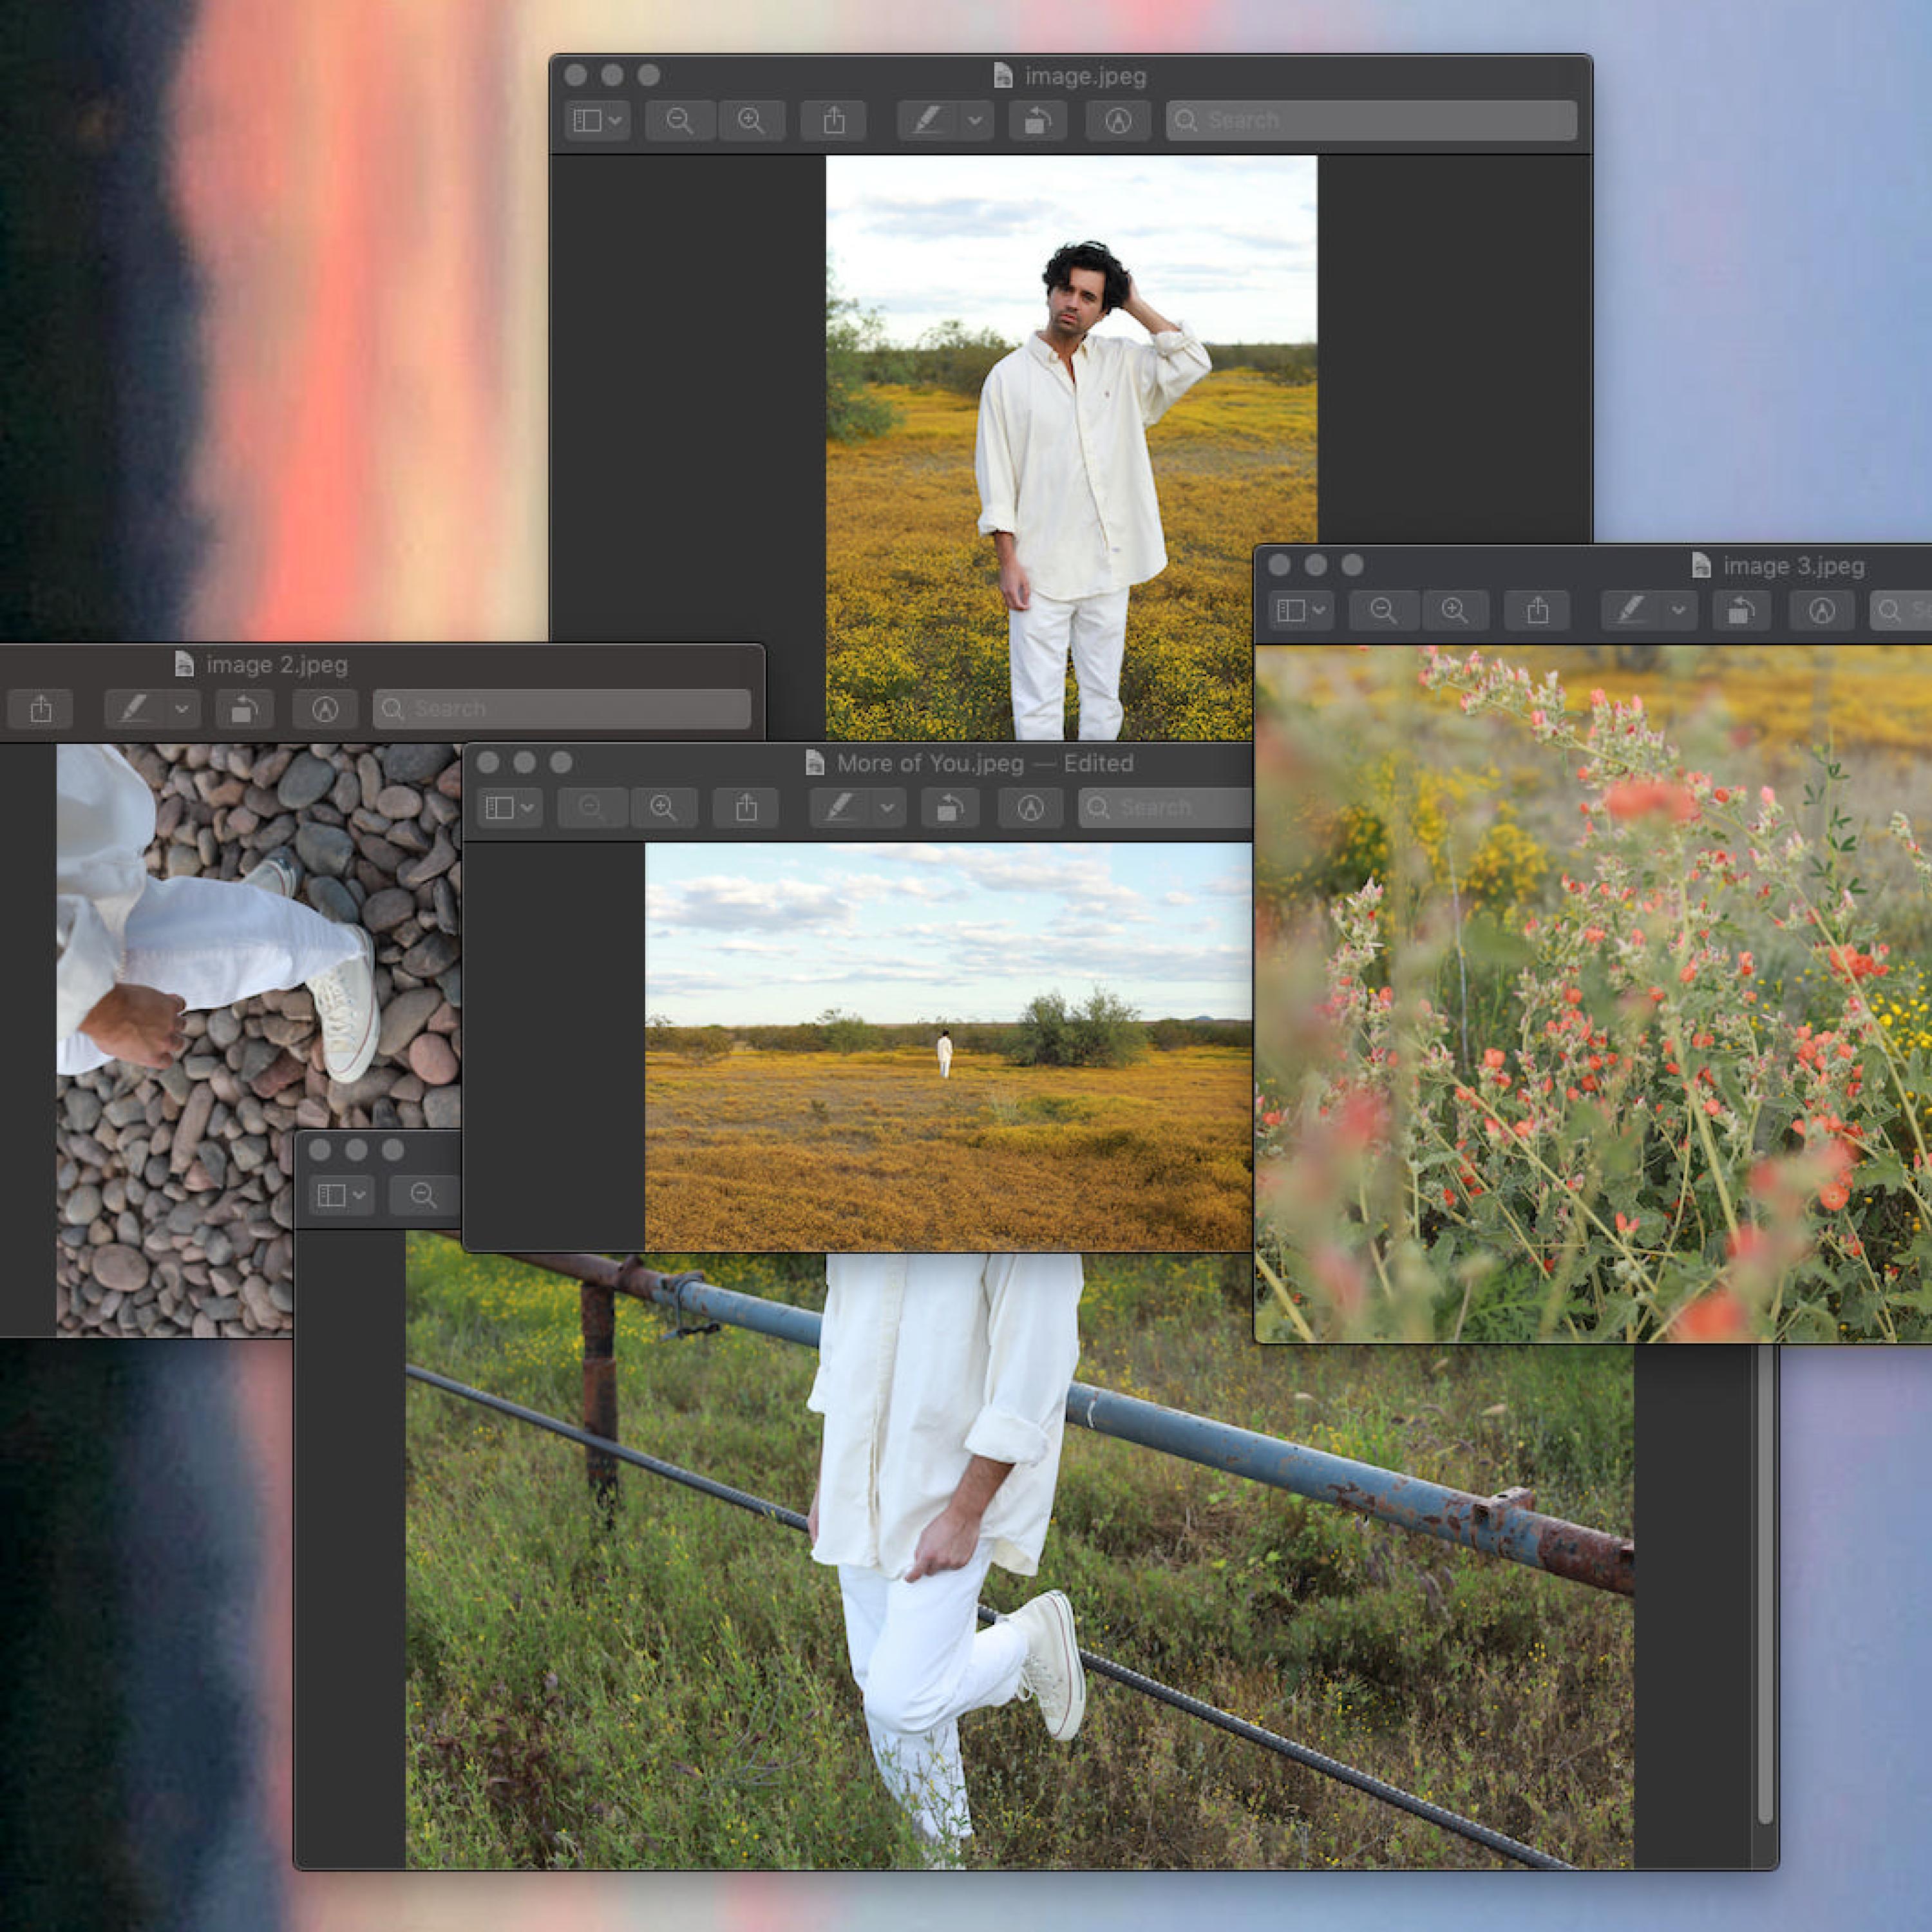The width and height of the screenshot is (1932, 1932).
Task: Expand highlight options arrow in image.jpeg
Action: pos(975,121)
